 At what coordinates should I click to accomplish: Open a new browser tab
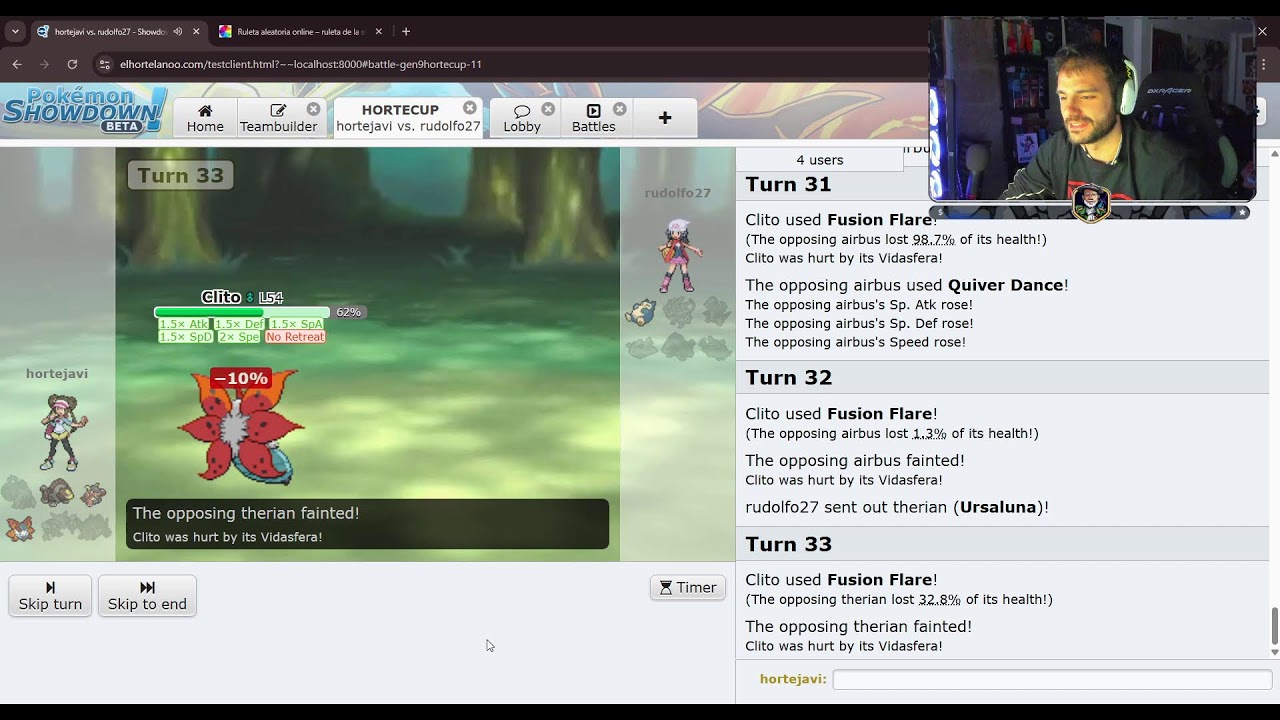pos(406,31)
